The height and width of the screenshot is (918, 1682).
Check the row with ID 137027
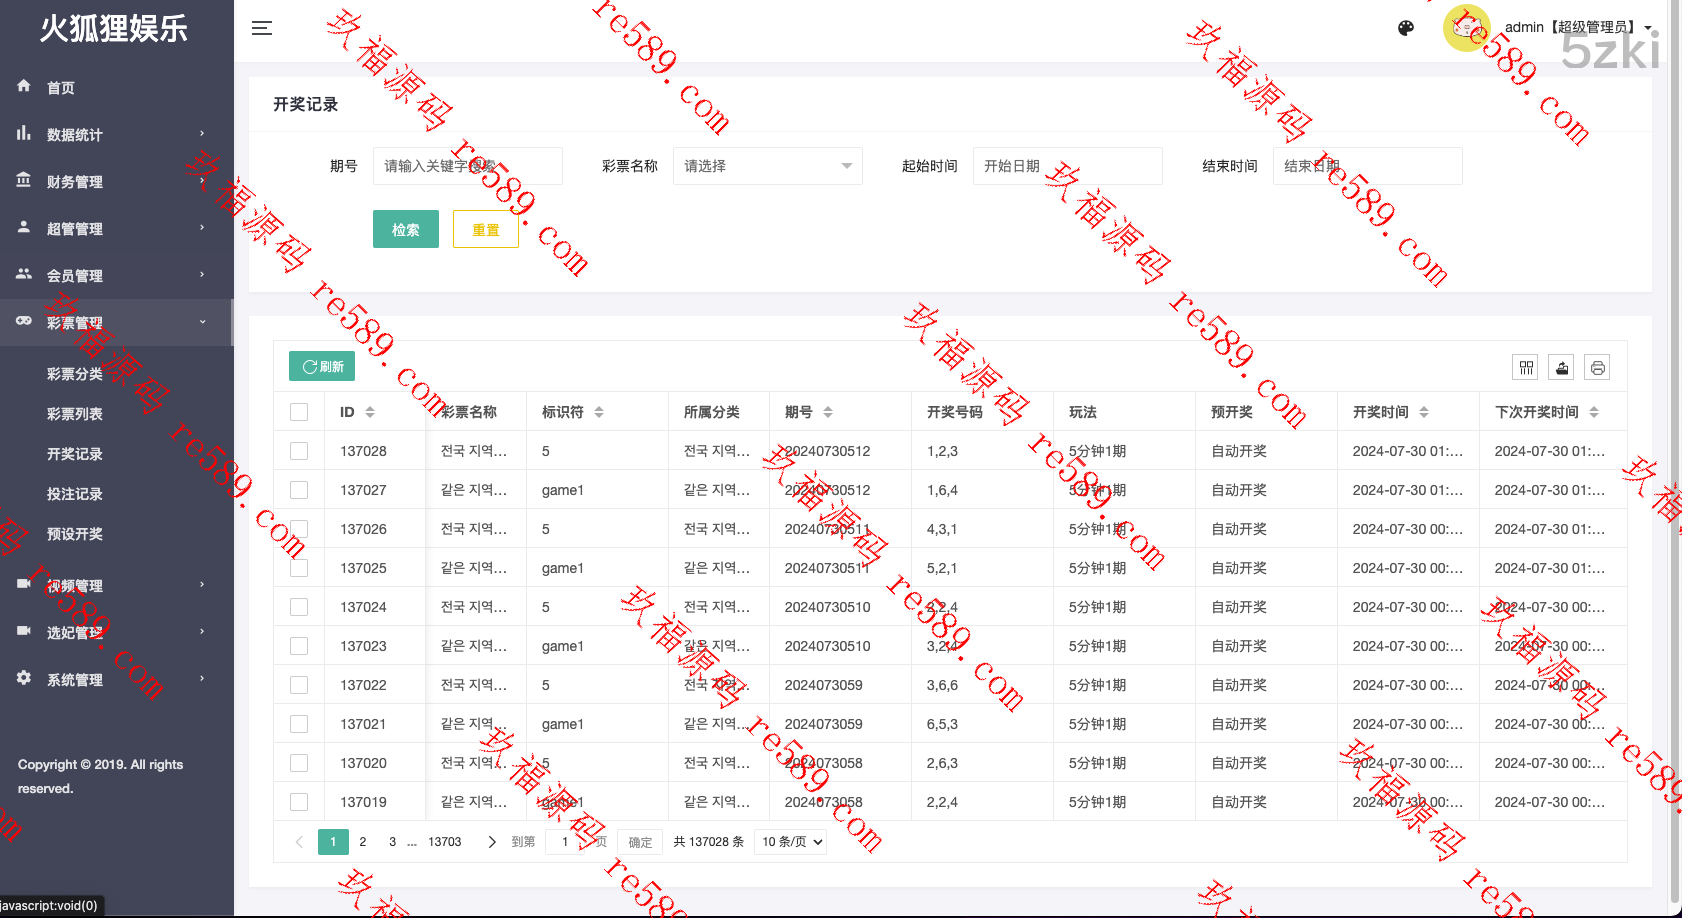(299, 490)
